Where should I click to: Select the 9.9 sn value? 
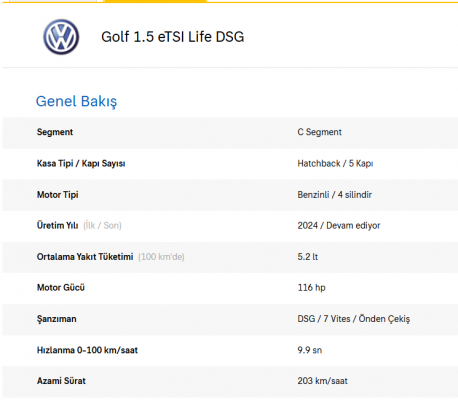310,350
